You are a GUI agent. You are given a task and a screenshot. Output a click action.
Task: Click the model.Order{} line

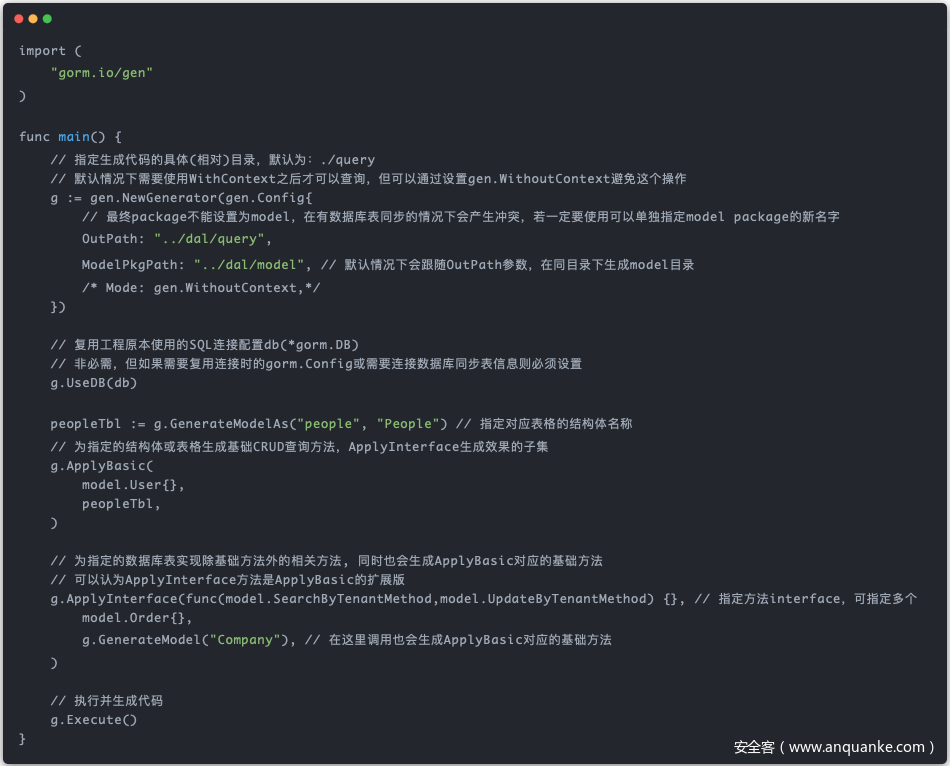[137, 619]
